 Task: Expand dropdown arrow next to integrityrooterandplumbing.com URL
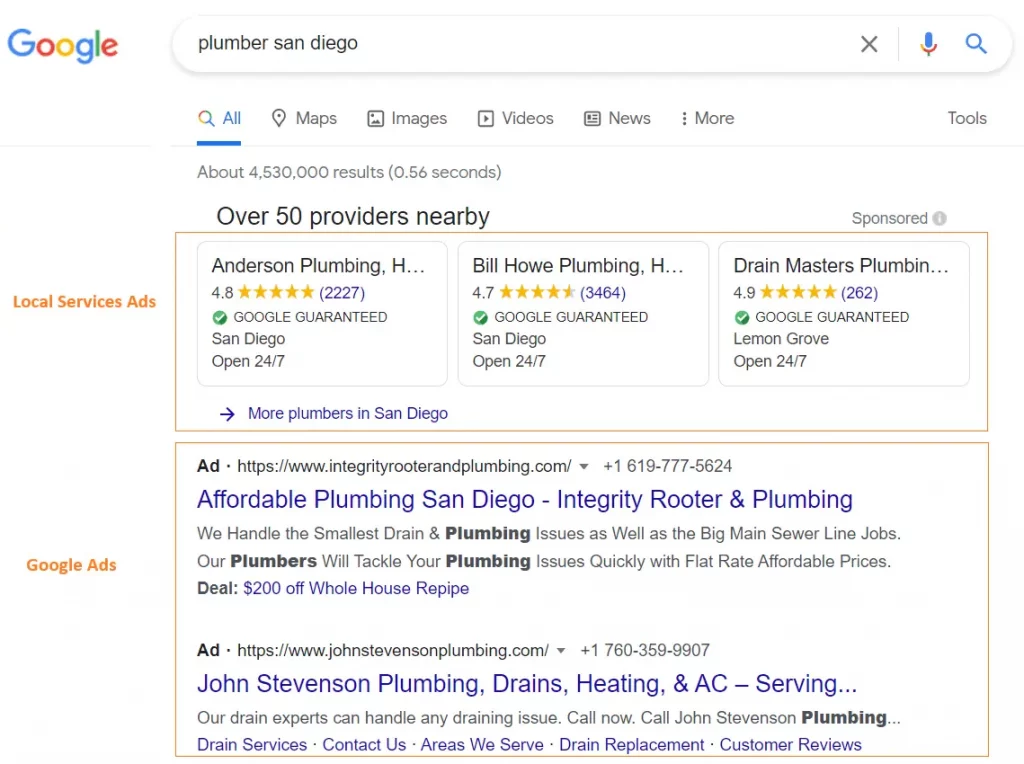coord(584,466)
